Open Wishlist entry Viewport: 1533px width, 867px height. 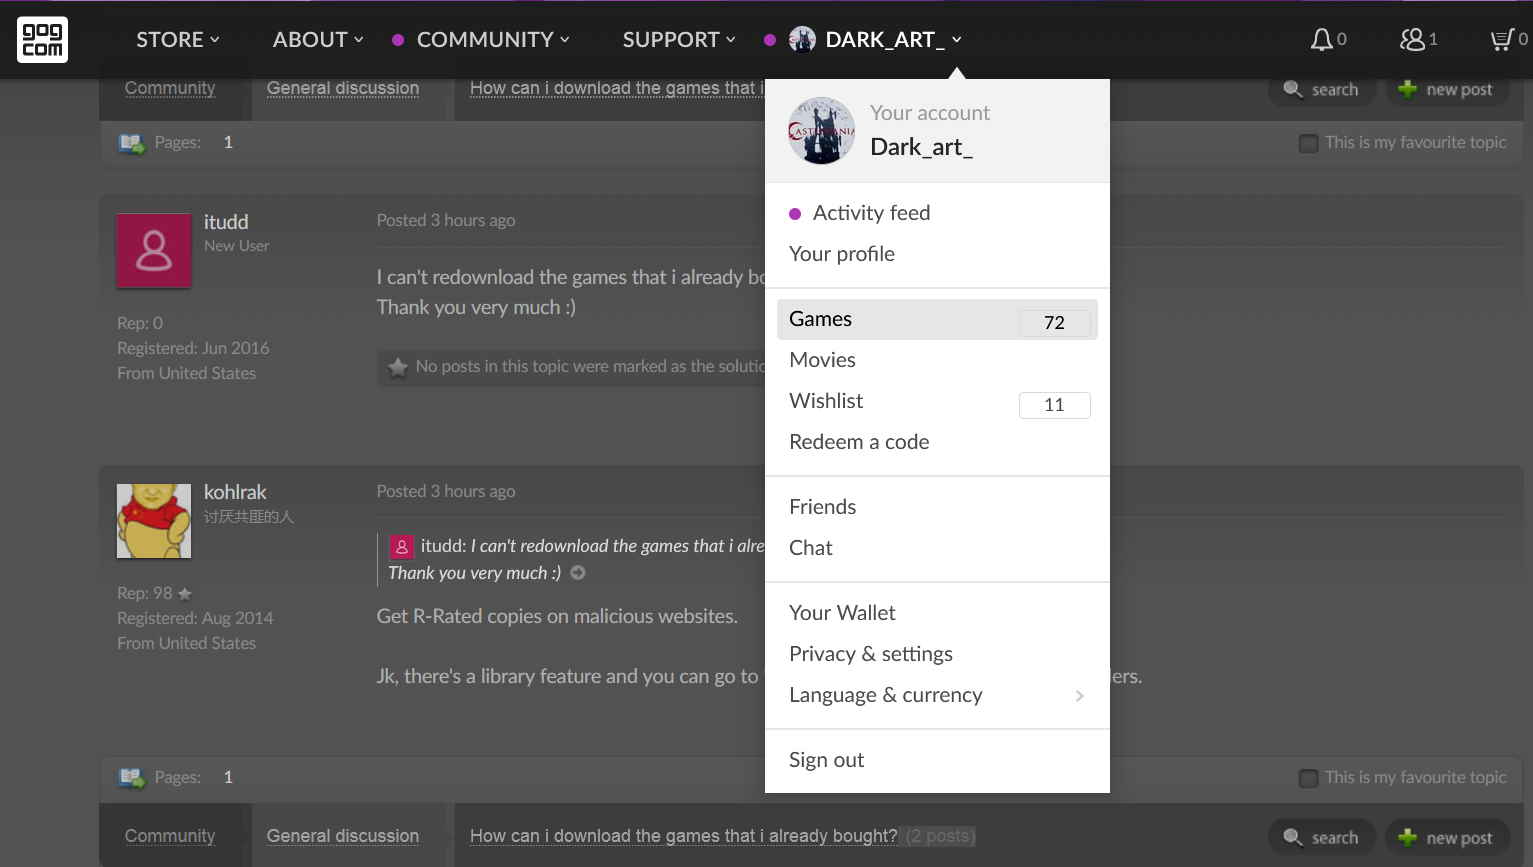click(x=826, y=401)
